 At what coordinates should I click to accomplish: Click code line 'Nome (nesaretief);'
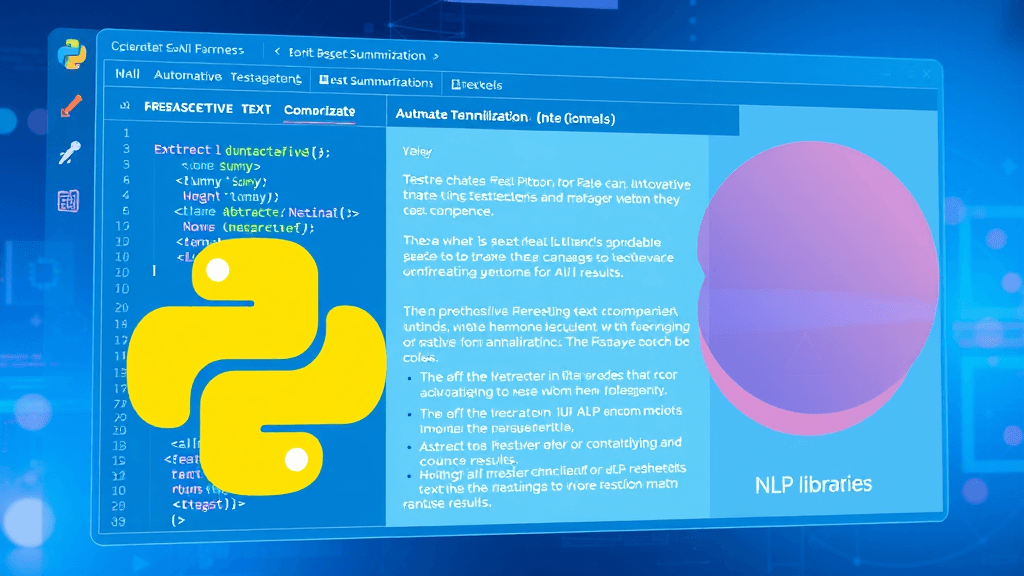click(x=249, y=227)
